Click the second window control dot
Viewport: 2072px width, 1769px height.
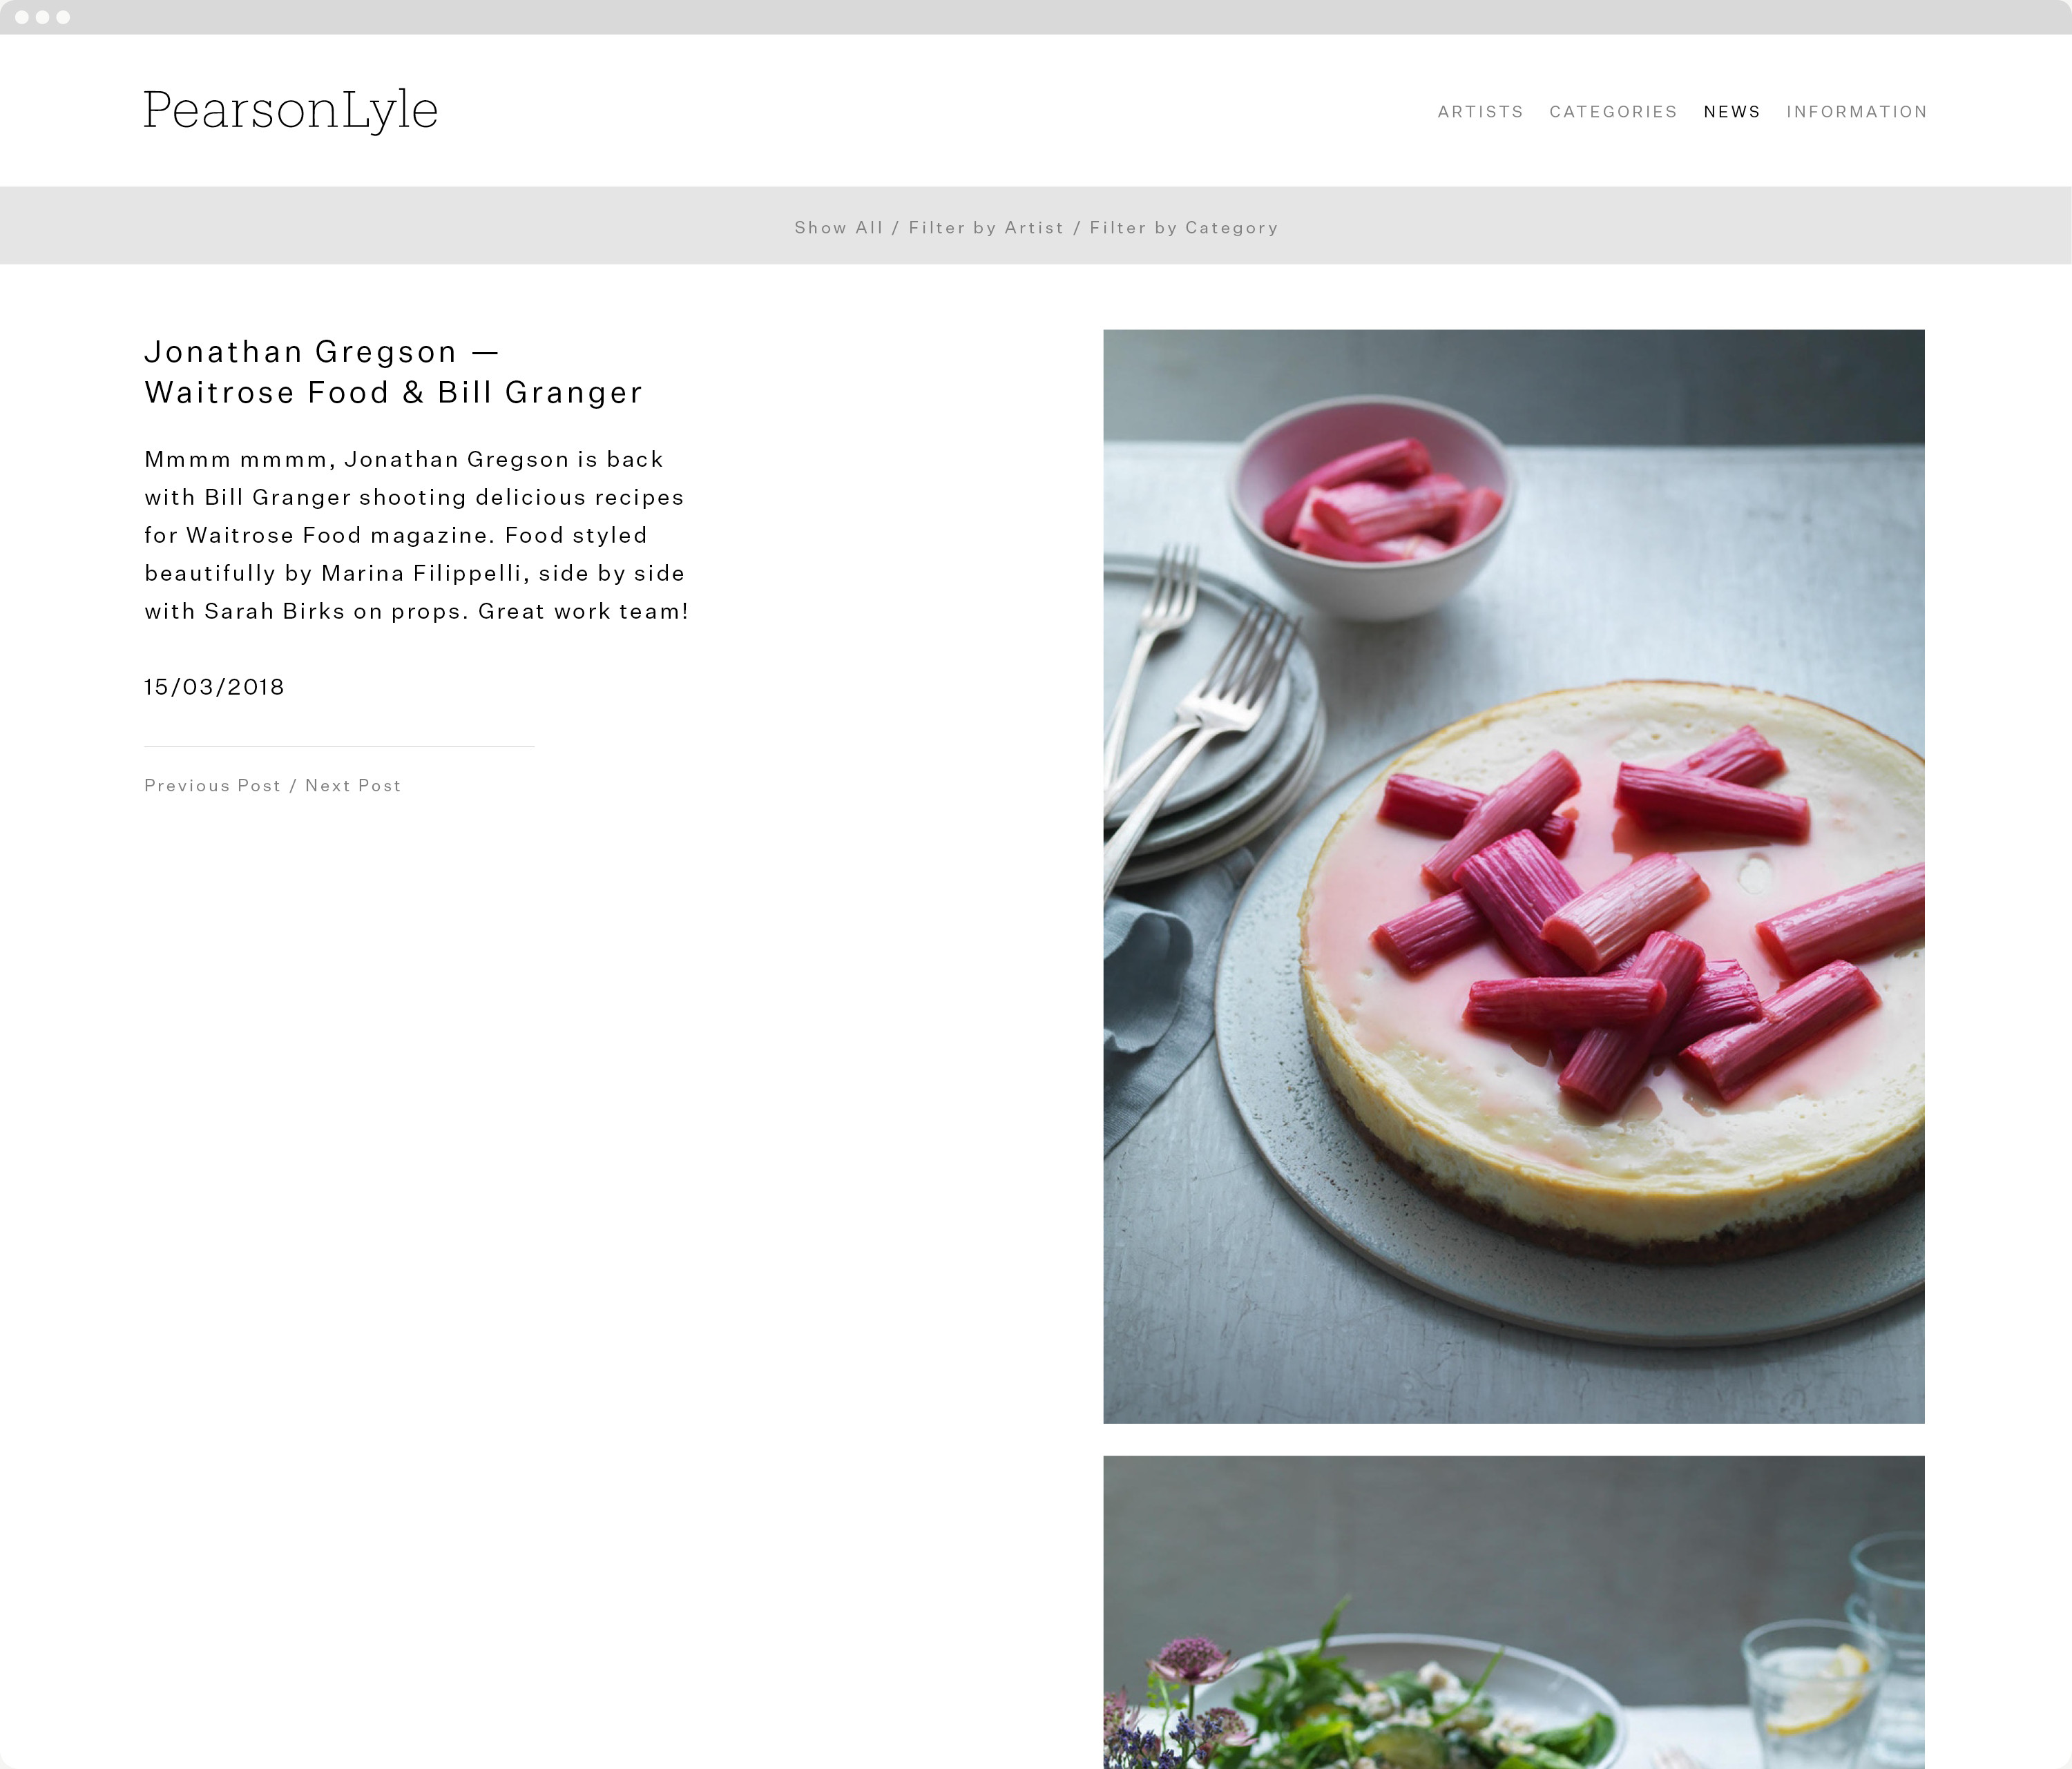(x=43, y=17)
